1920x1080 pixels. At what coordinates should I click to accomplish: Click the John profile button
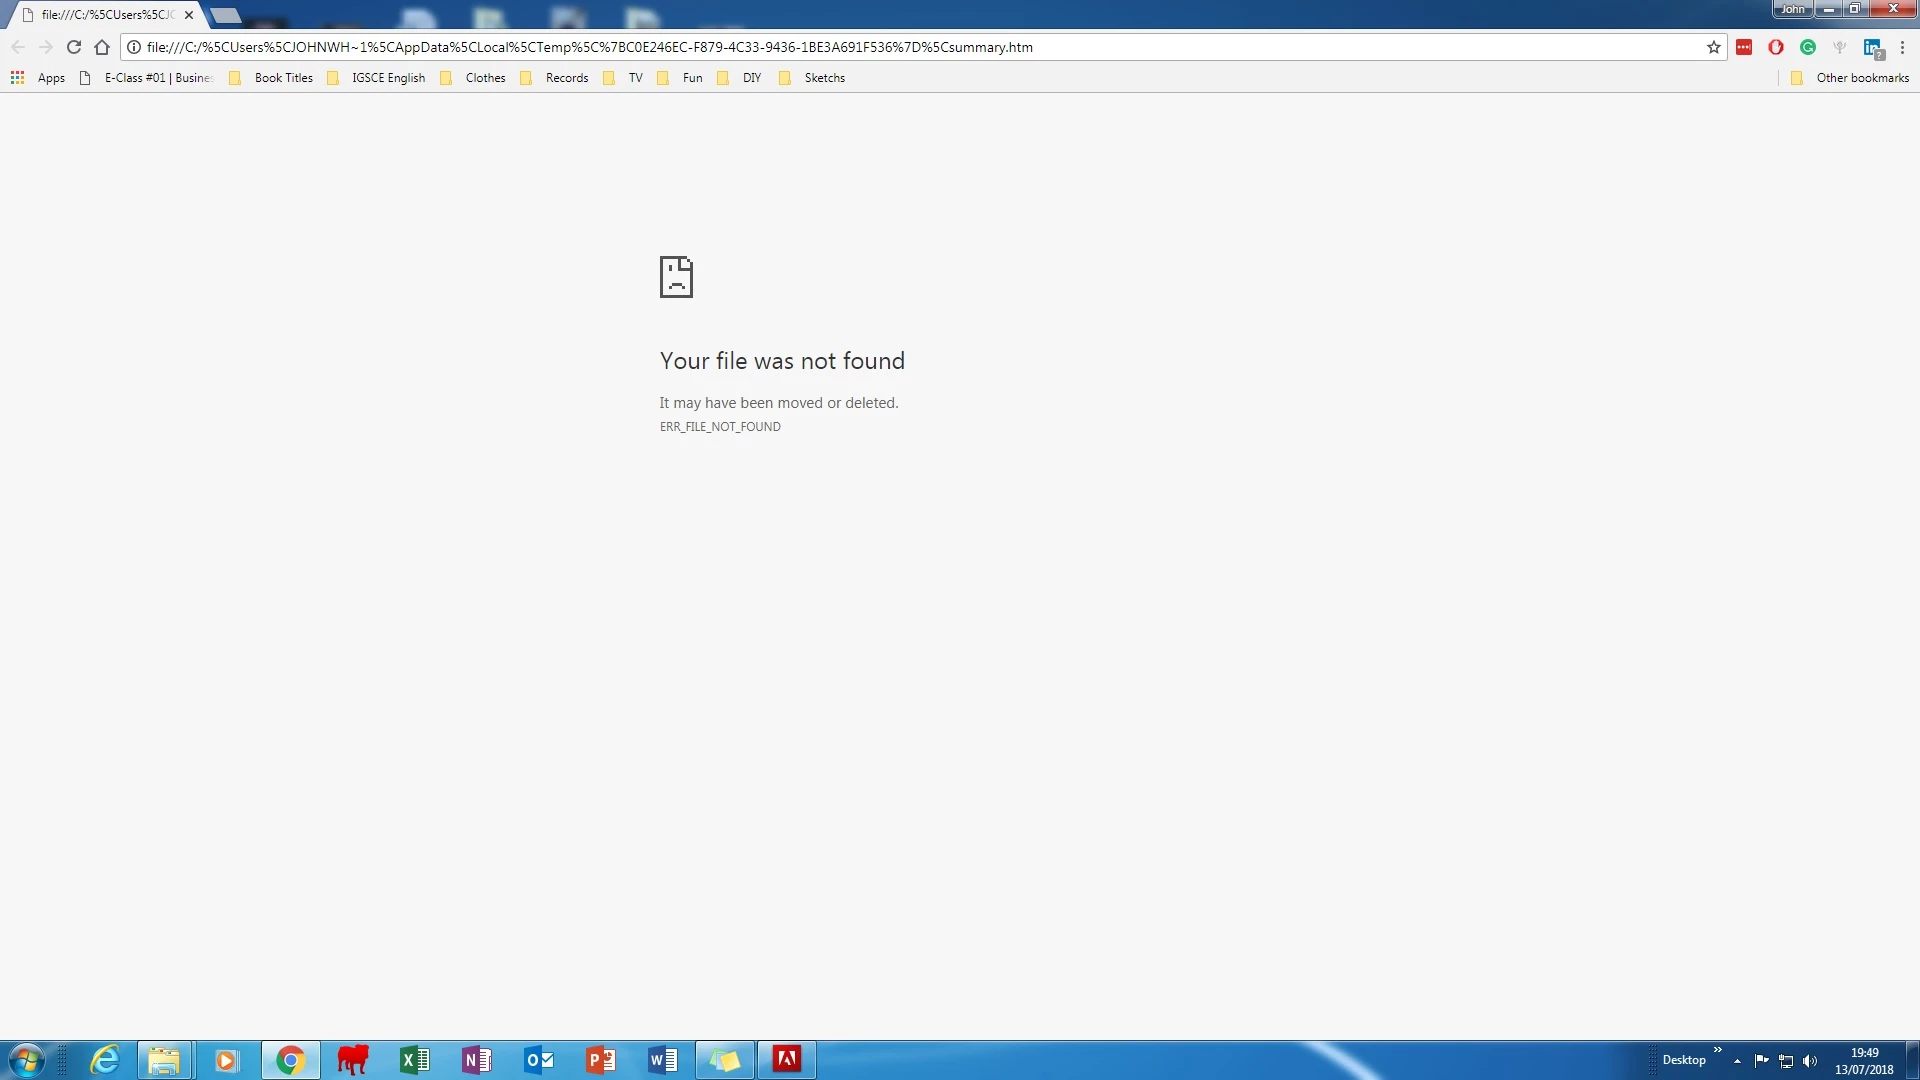pyautogui.click(x=1792, y=9)
